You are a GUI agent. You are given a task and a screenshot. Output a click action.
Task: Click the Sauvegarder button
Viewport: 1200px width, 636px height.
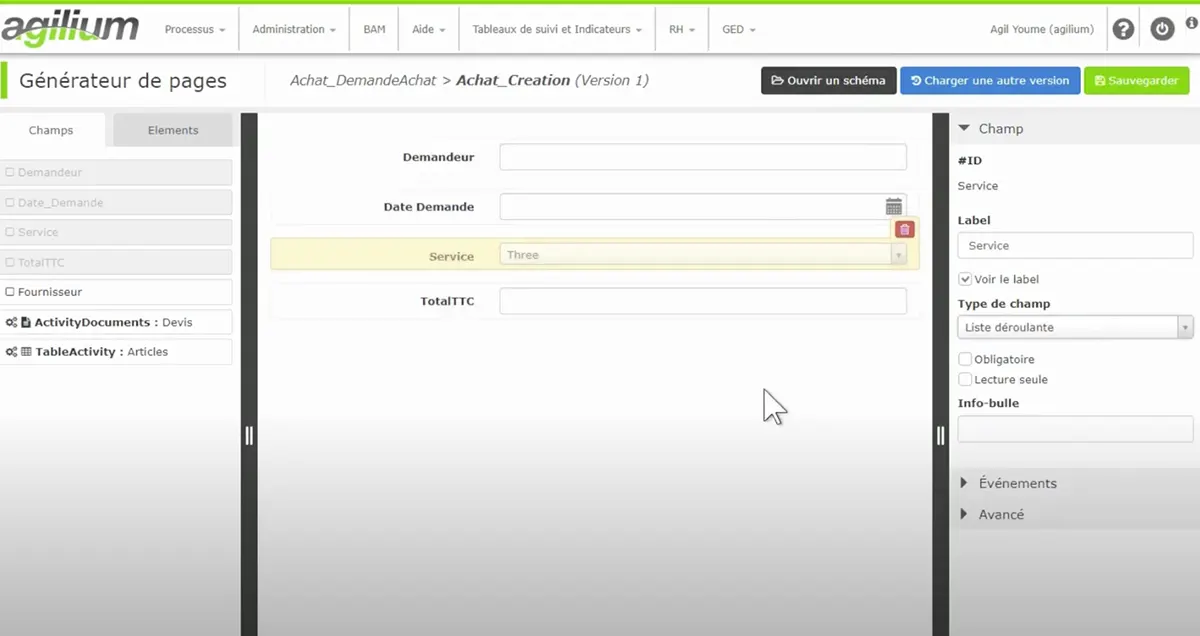pyautogui.click(x=1137, y=80)
